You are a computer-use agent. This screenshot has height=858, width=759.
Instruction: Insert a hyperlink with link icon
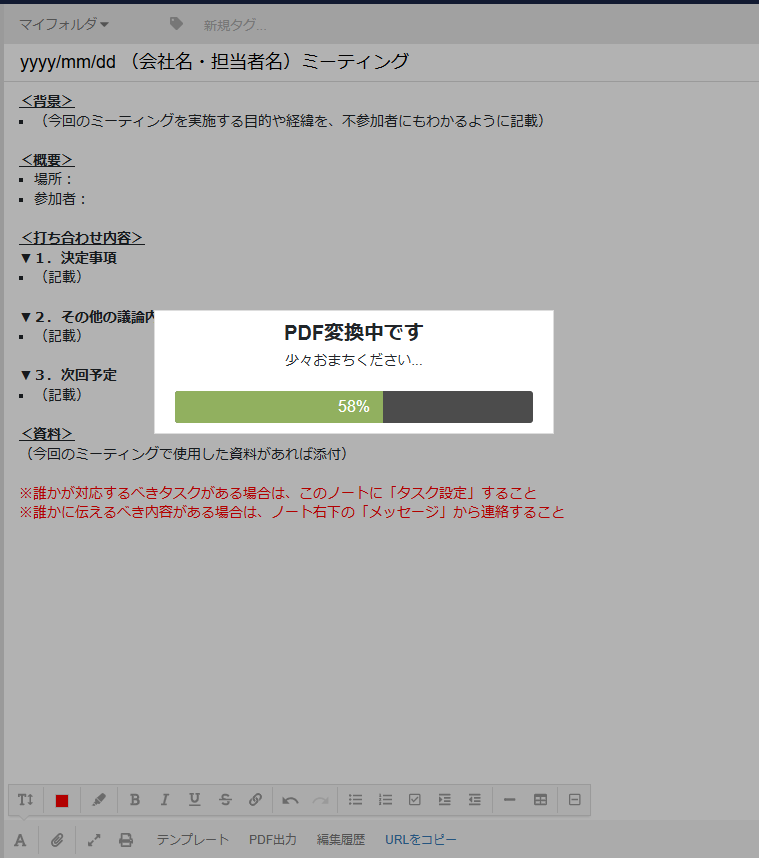[255, 800]
